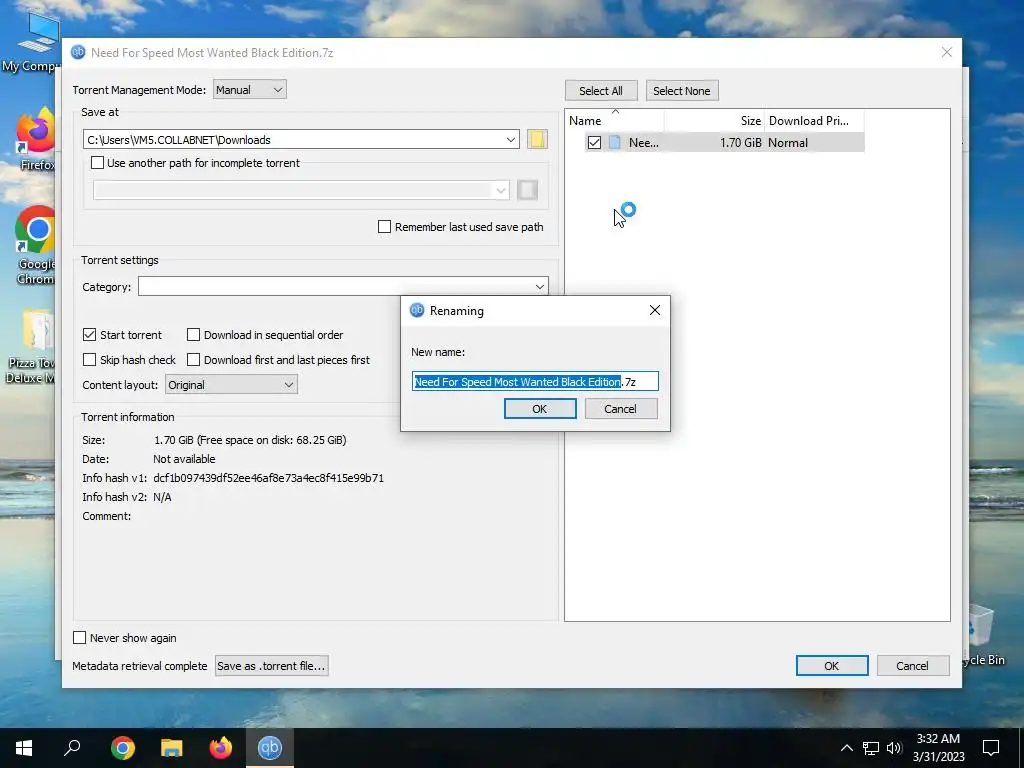Tick Never show again
This screenshot has width=1024, height=768.
80,638
